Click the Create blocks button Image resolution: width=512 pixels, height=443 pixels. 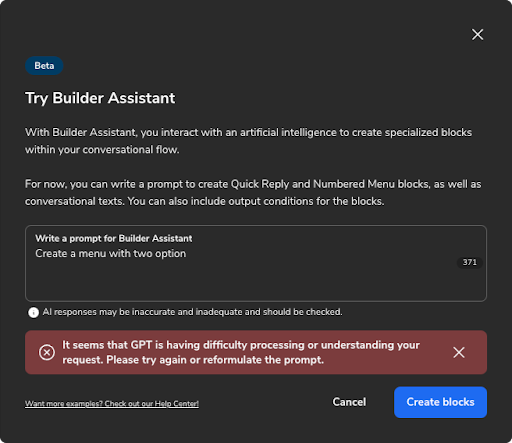440,402
